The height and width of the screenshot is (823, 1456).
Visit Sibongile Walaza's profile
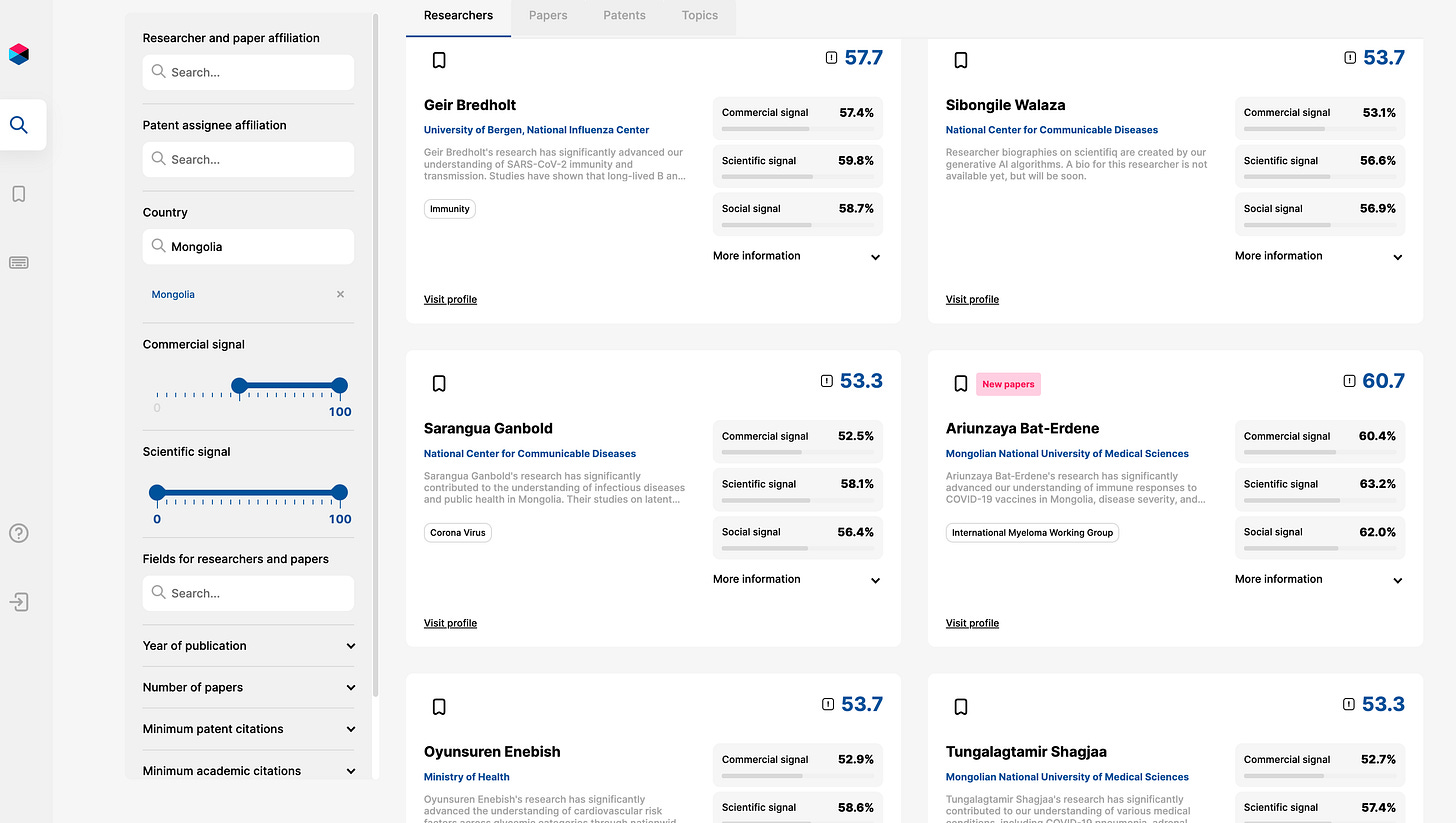tap(972, 299)
